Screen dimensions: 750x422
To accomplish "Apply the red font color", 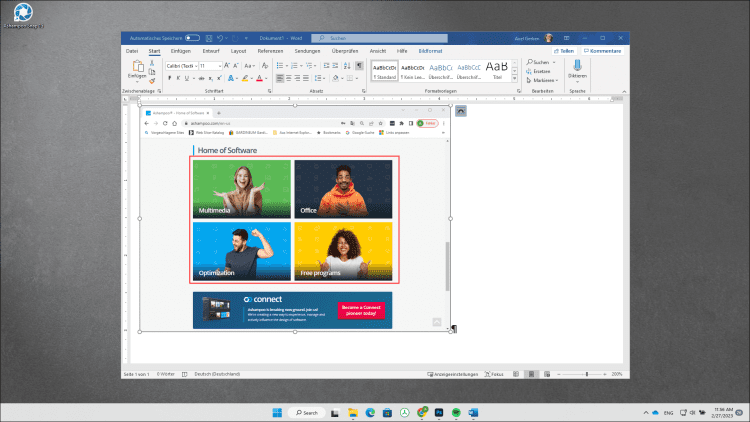I will (x=260, y=78).
